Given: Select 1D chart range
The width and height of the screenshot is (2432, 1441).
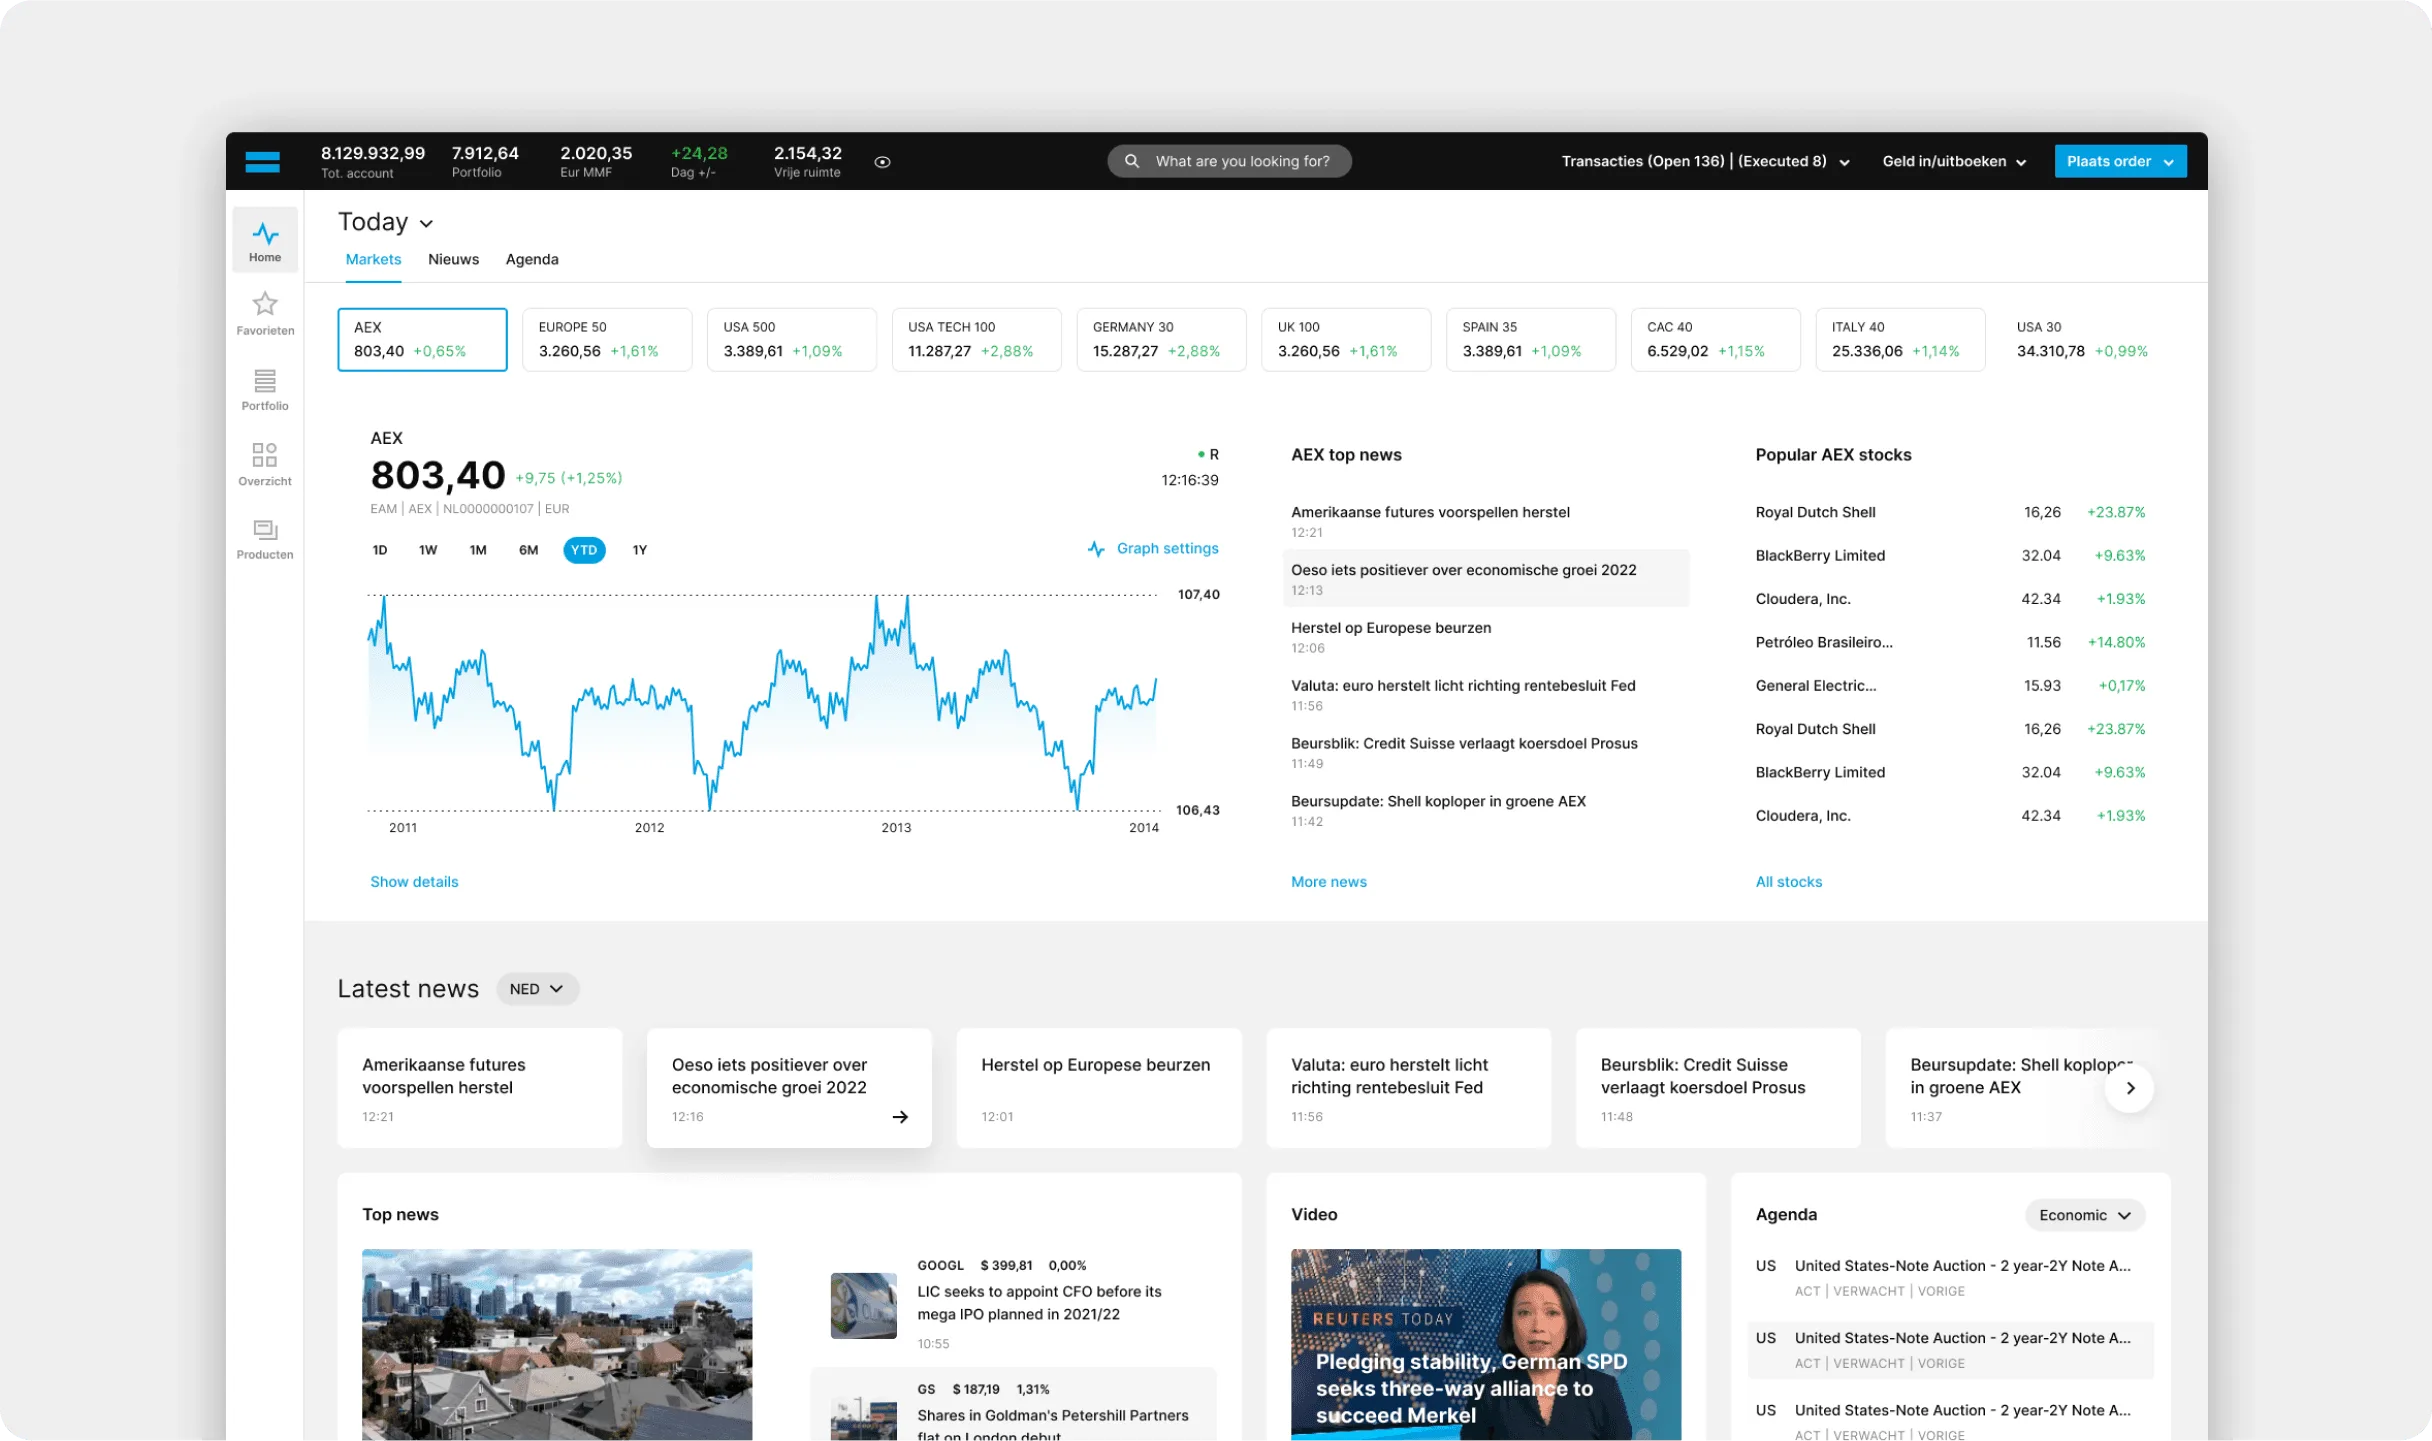Looking at the screenshot, I should [x=380, y=550].
